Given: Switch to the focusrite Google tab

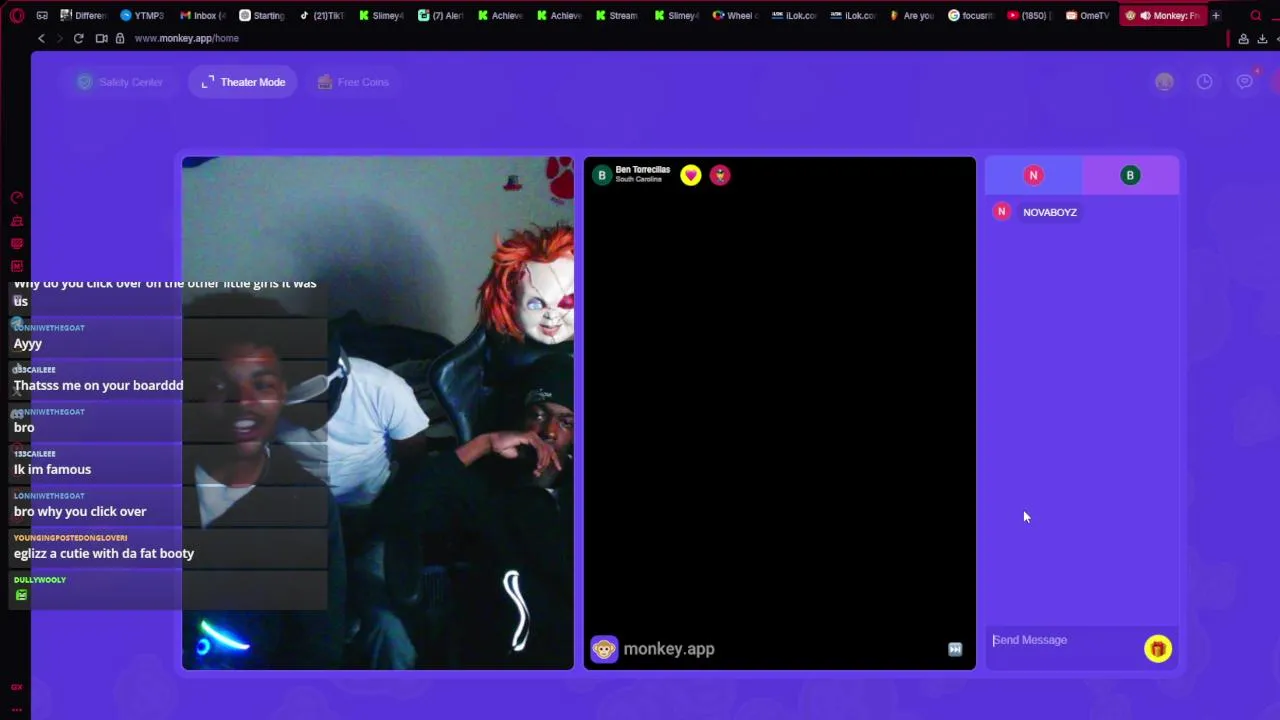Looking at the screenshot, I should [x=969, y=15].
